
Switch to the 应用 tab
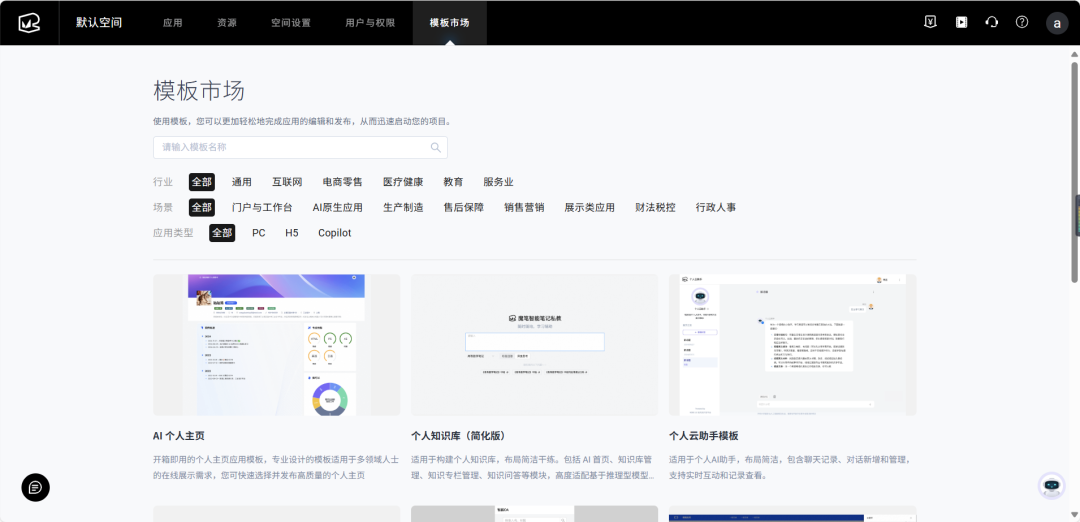tap(173, 22)
